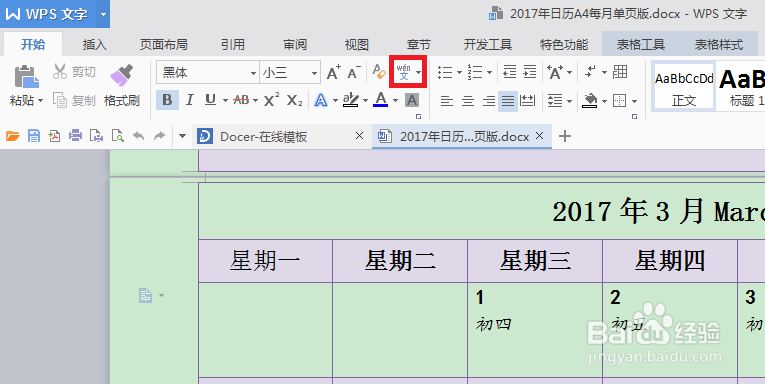The image size is (765, 384).
Task: Toggle show paragraph marks icon
Action: tap(590, 72)
